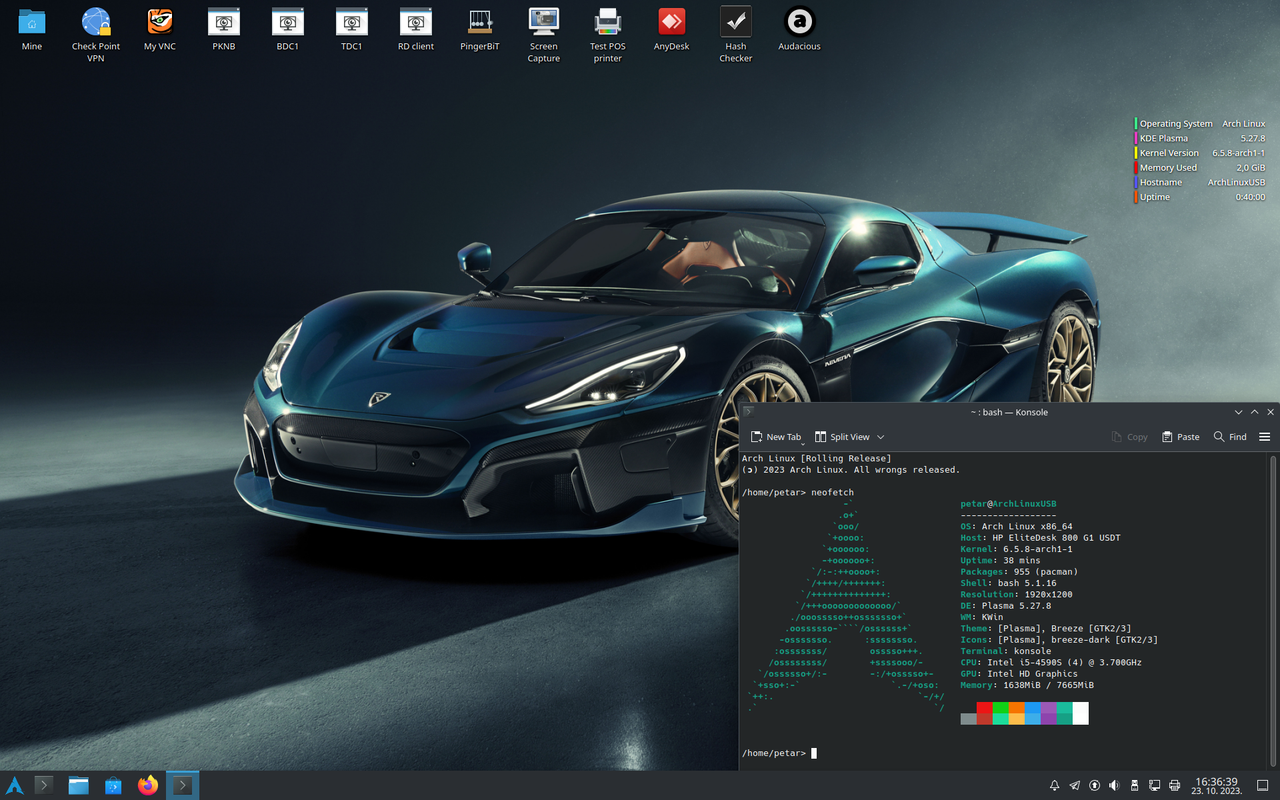The height and width of the screenshot is (800, 1280).
Task: Open the system updates tray icon
Action: (1094, 786)
